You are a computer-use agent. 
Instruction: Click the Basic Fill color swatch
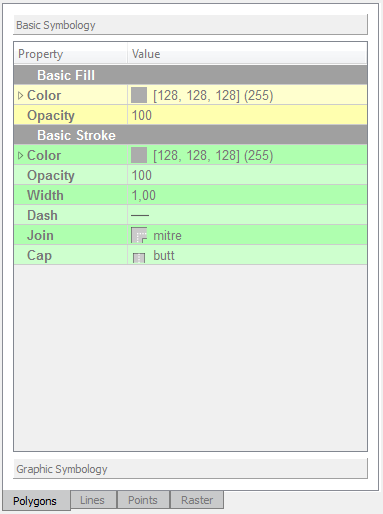point(139,95)
